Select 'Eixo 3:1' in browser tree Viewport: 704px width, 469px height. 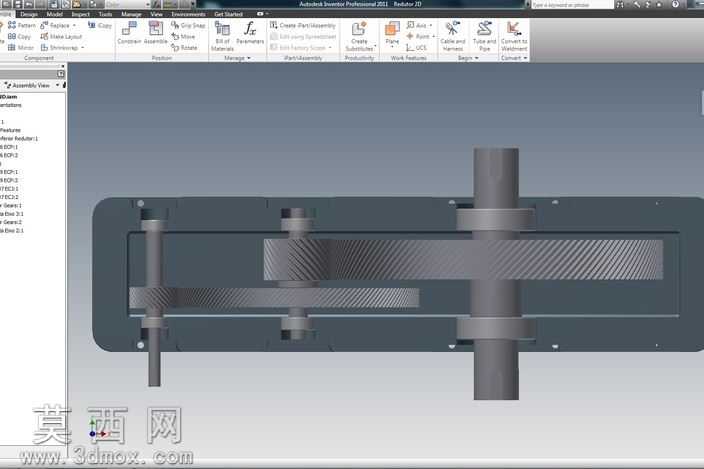12,214
